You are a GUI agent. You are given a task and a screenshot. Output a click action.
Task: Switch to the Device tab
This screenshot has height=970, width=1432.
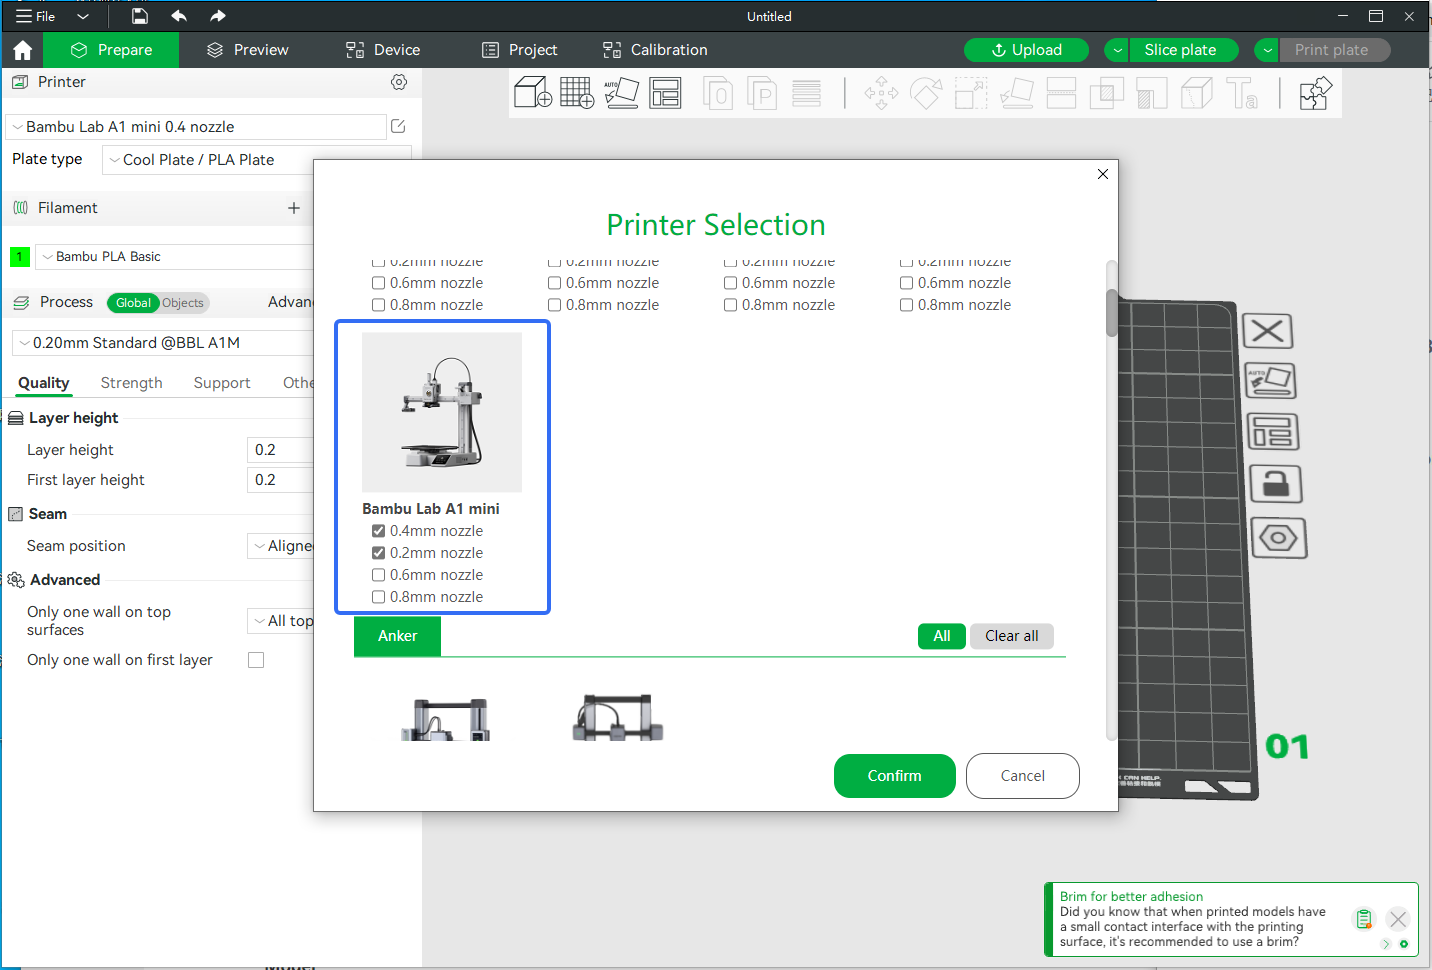pos(383,50)
